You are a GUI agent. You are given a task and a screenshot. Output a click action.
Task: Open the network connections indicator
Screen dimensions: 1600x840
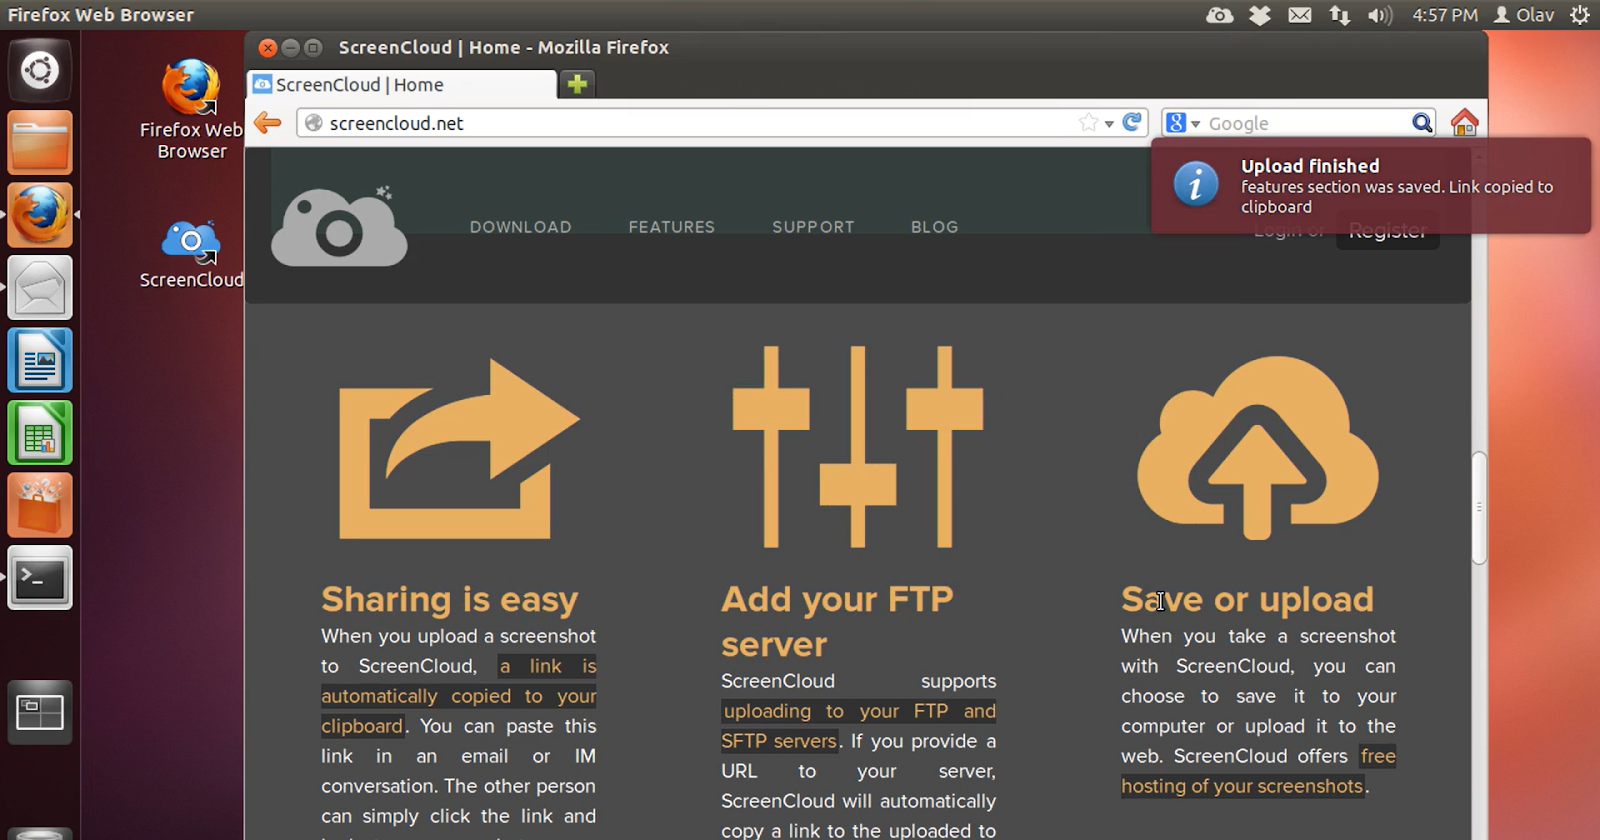(1339, 15)
